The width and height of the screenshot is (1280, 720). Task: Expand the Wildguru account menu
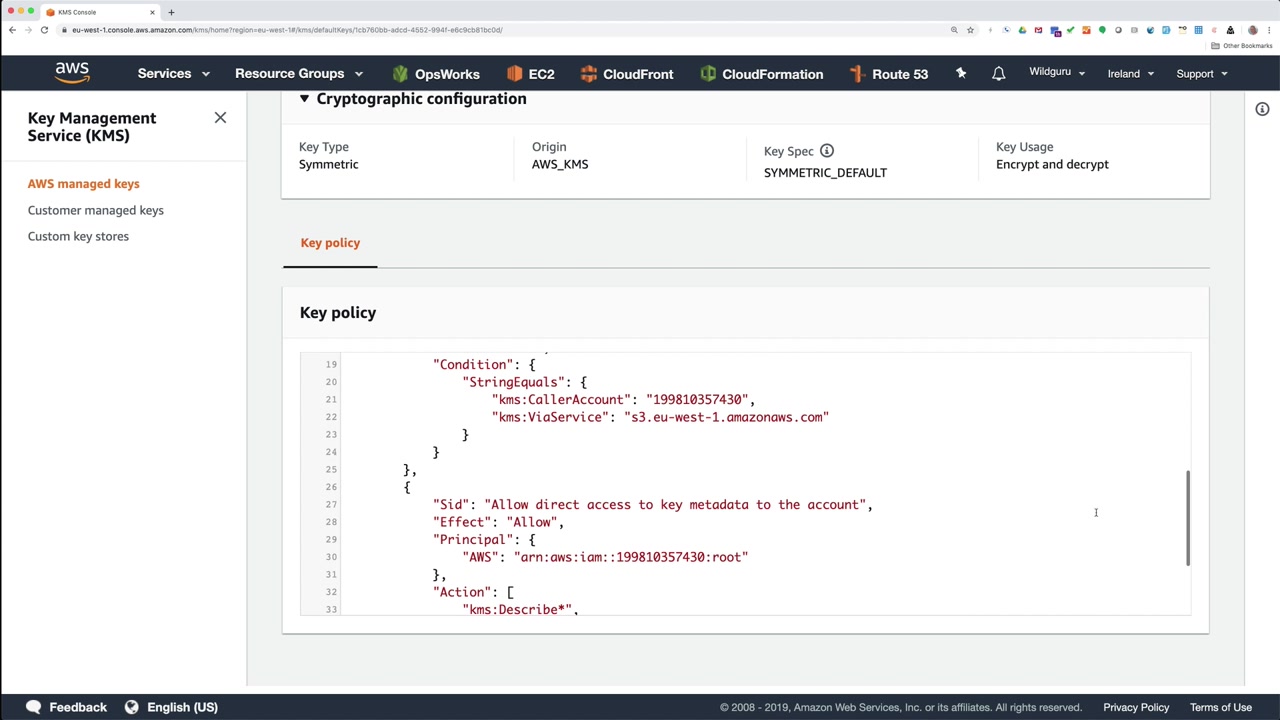point(1056,72)
